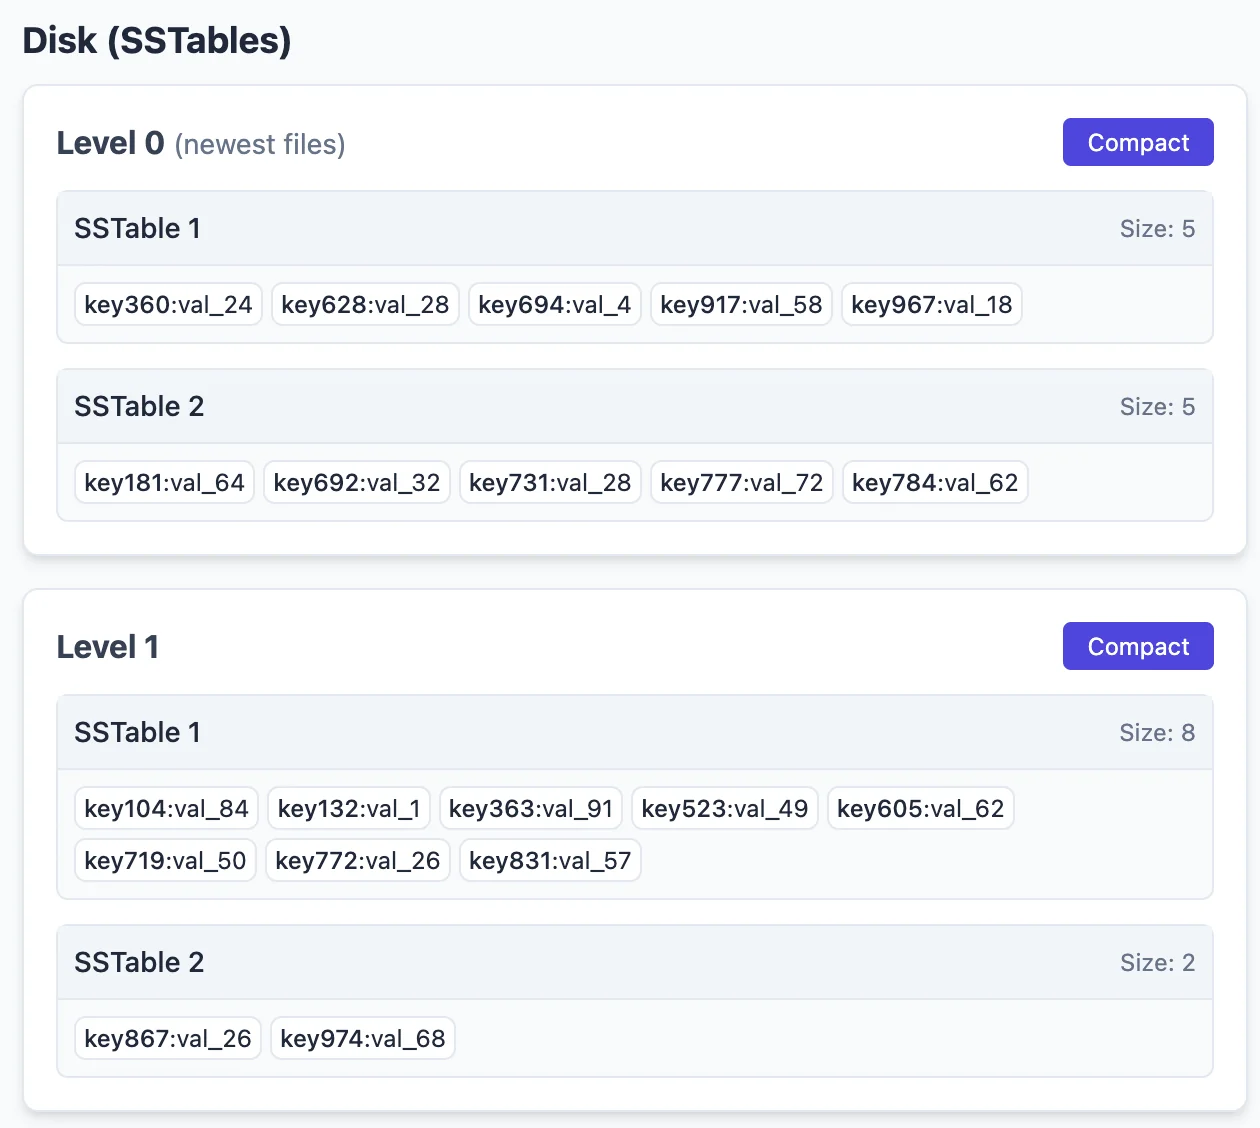Click the key967:val_18 chip
Screen dimensions: 1260x1128
point(931,305)
